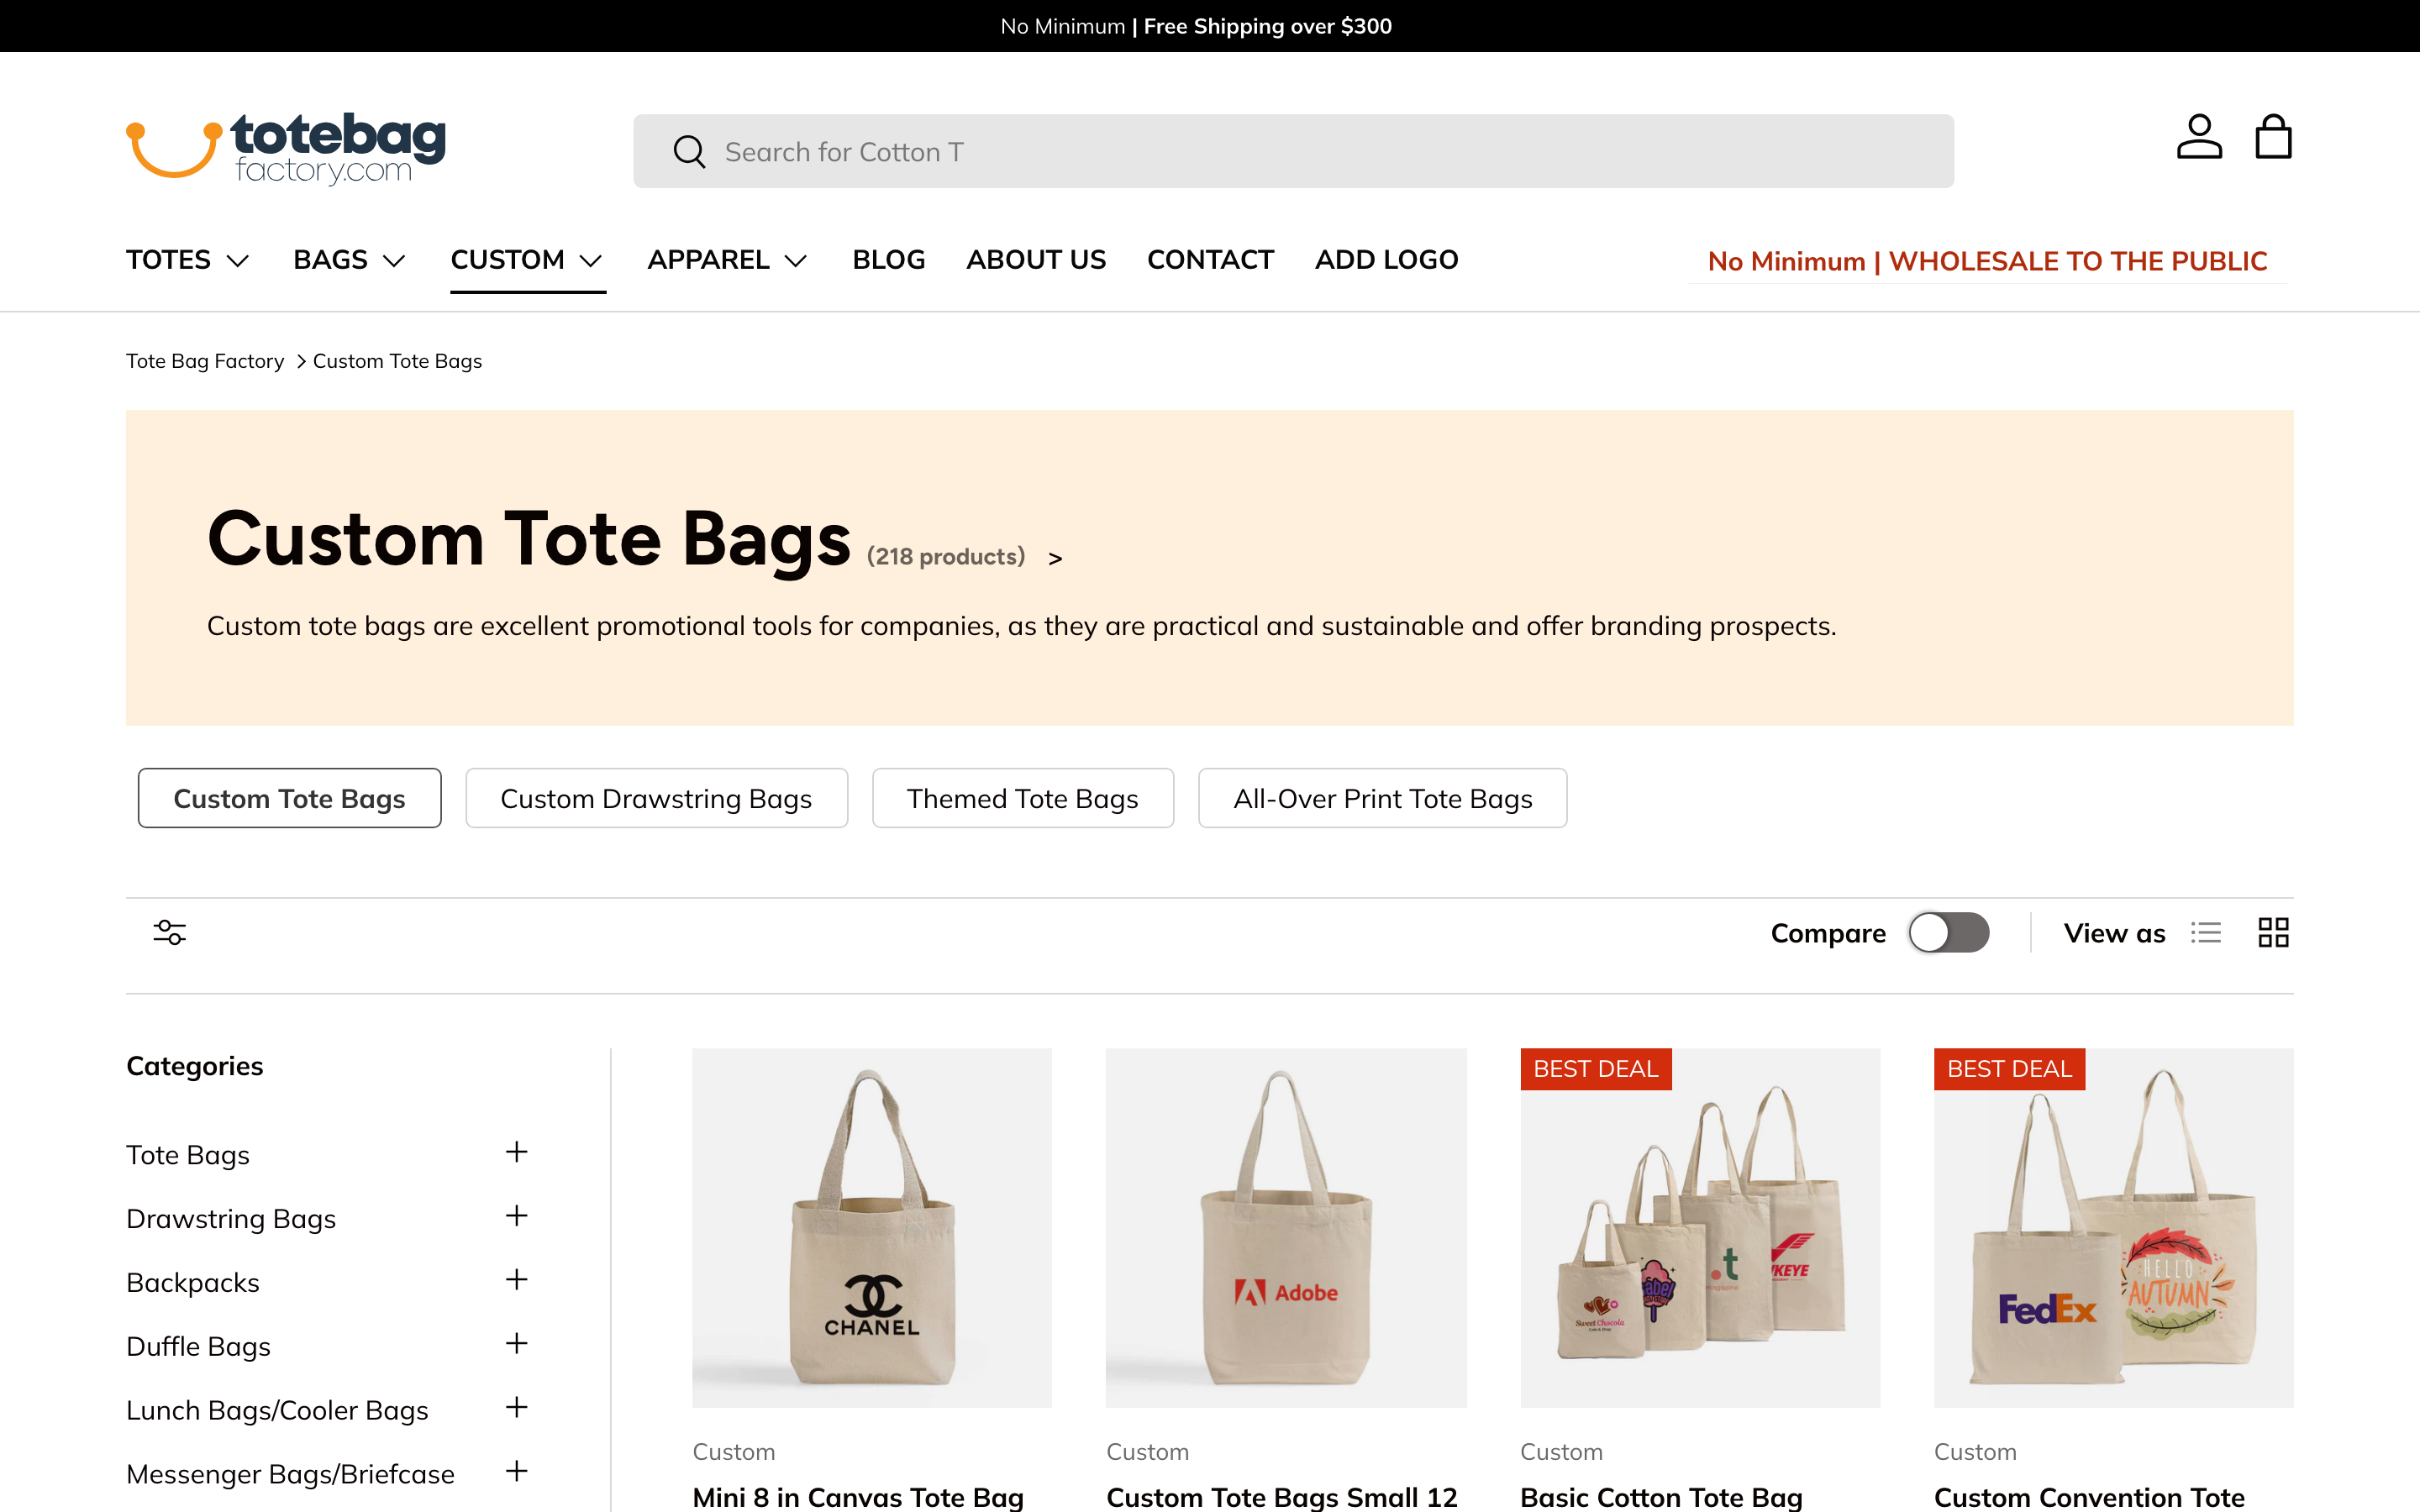Expand the Duffle Bags category
Screen dimensions: 2420x1512
pos(516,1345)
